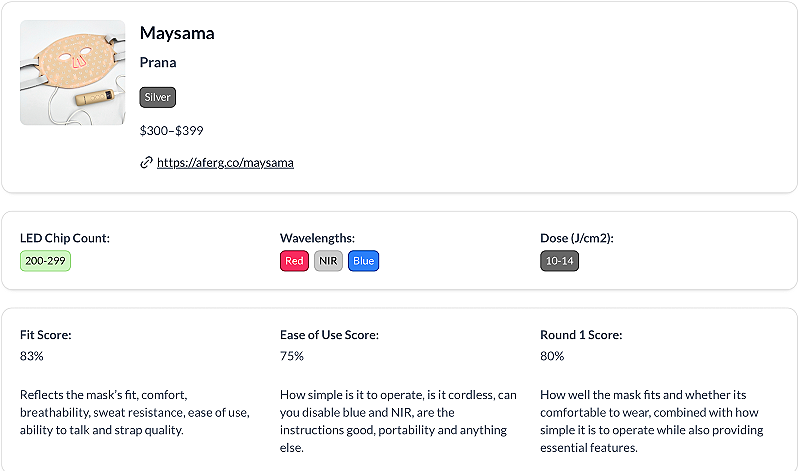Open the aferg.co/maysama link
Screen dimensions: 800x471
pyautogui.click(x=225, y=162)
